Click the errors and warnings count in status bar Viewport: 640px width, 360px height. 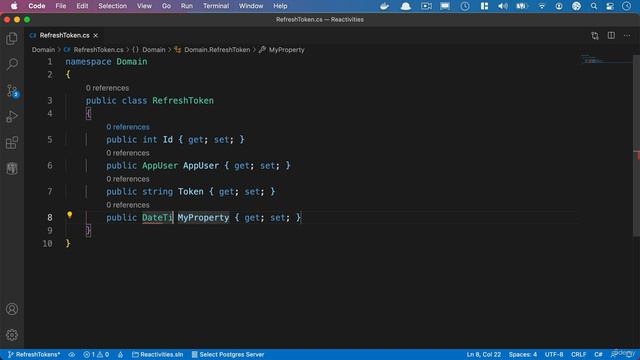pos(96,354)
